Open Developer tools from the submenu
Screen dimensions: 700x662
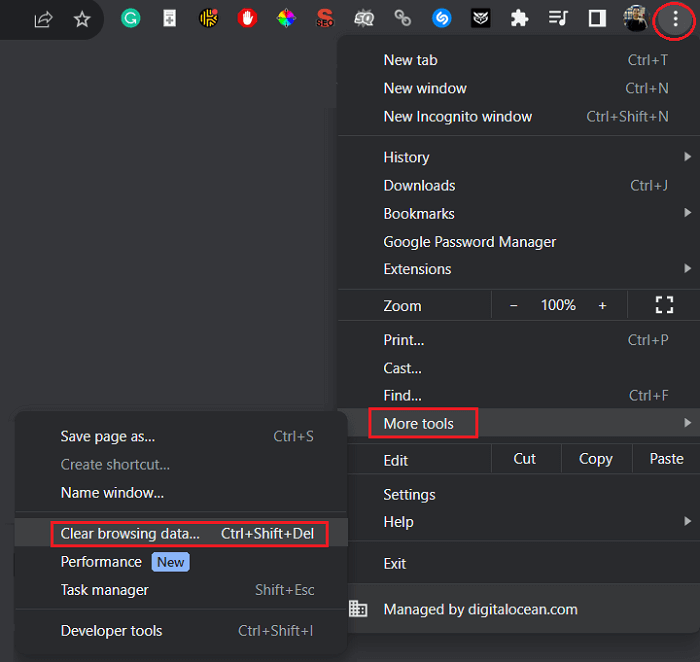pos(111,630)
